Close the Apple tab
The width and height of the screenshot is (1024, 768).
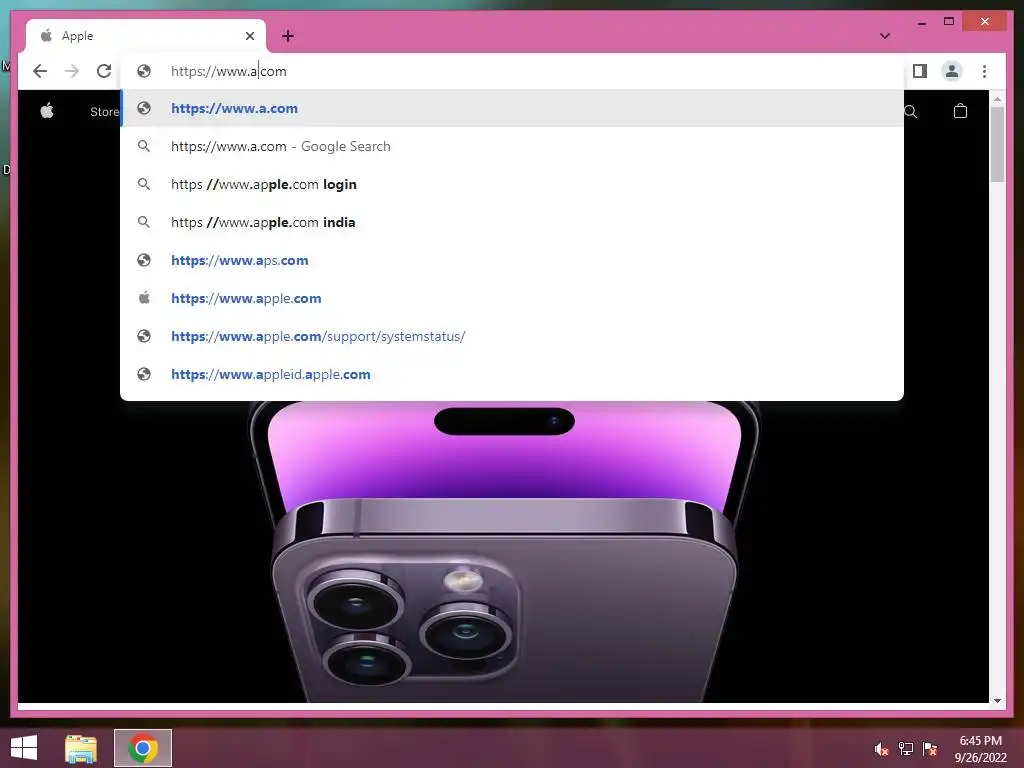(x=250, y=36)
